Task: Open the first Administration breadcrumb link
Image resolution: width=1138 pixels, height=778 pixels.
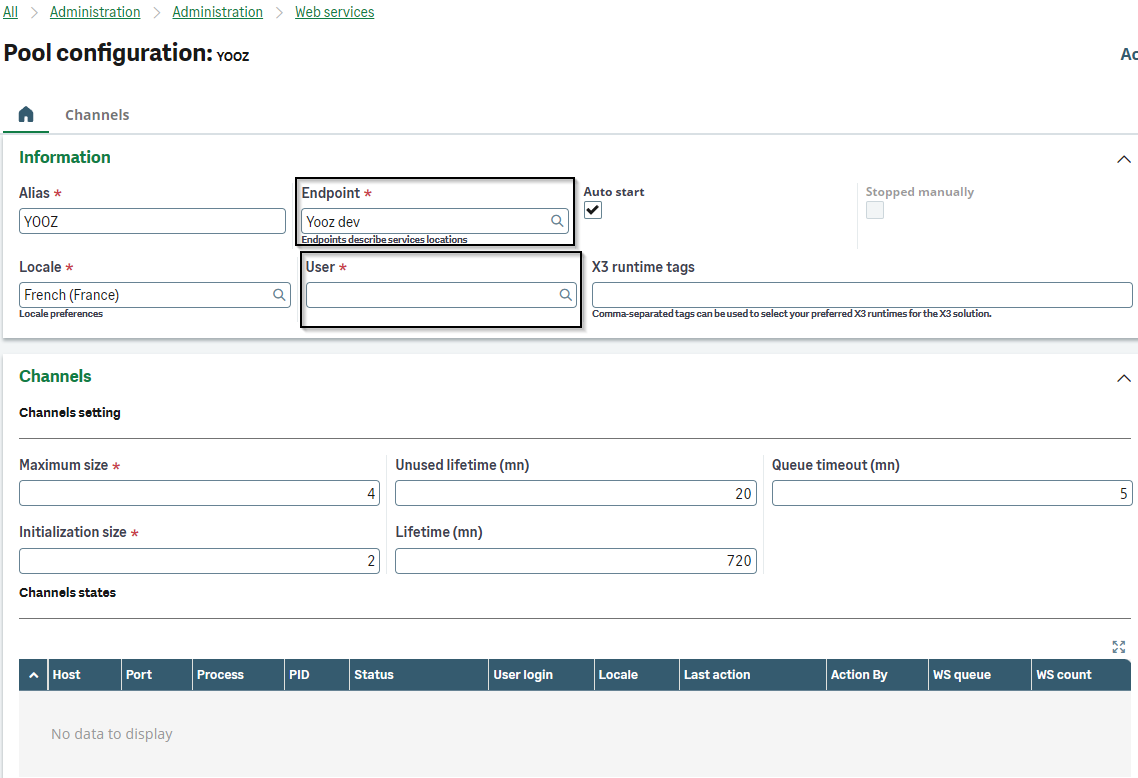Action: click(x=95, y=12)
